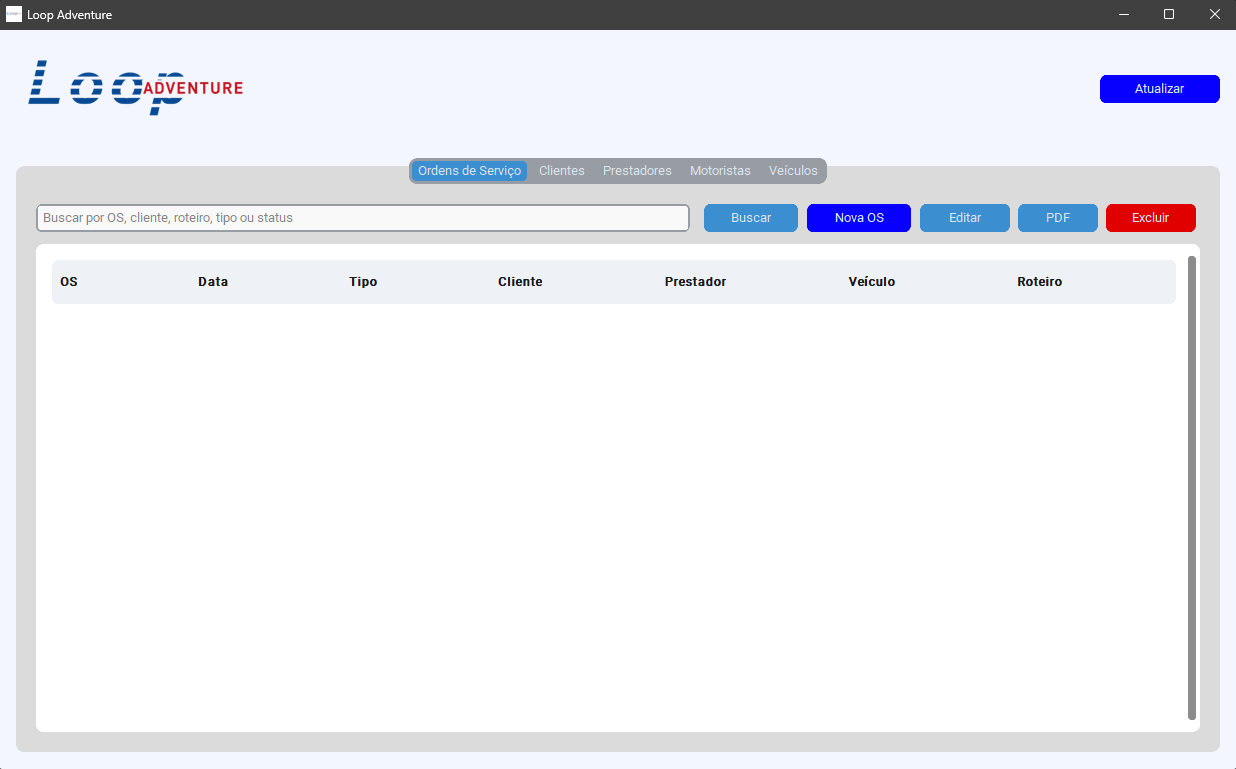Create a new order with Nova OS
This screenshot has height=769, width=1236.
click(x=859, y=218)
